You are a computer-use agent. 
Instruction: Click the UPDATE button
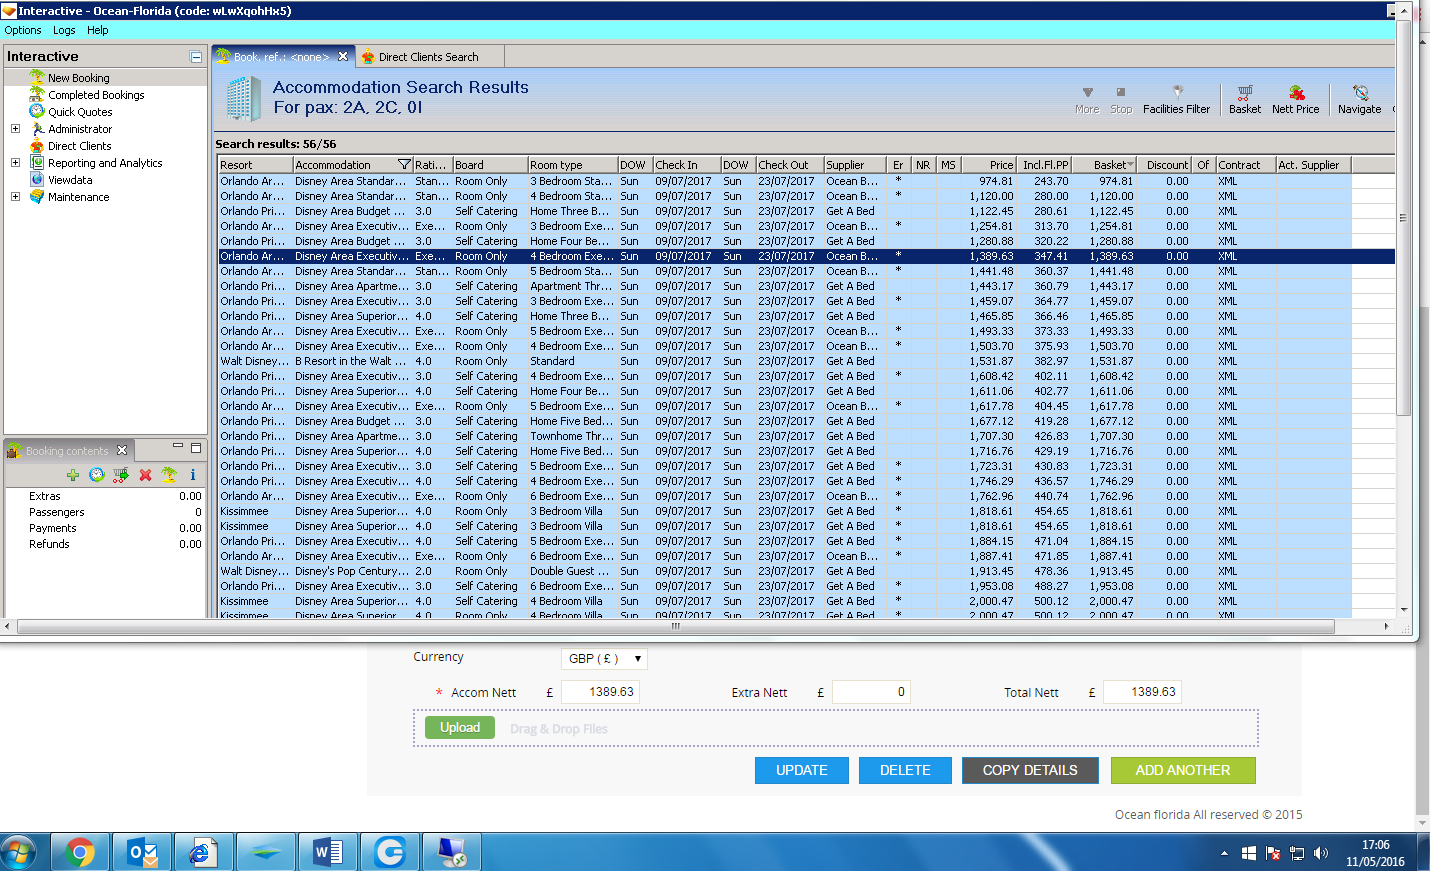(x=802, y=770)
